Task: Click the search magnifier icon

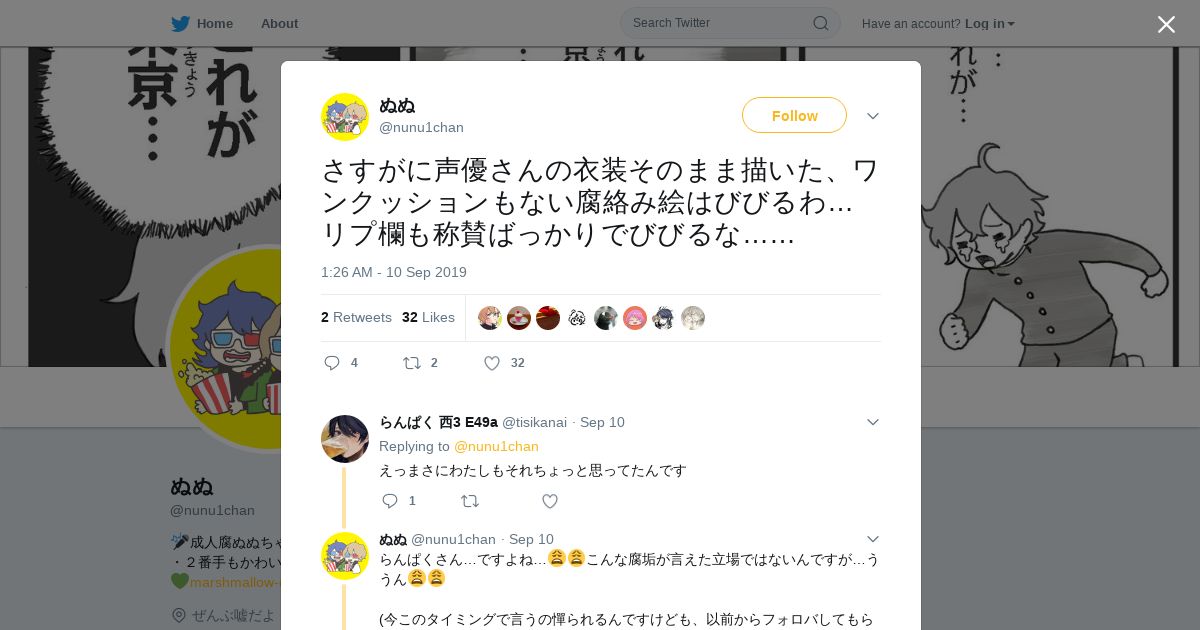Action: pyautogui.click(x=820, y=23)
